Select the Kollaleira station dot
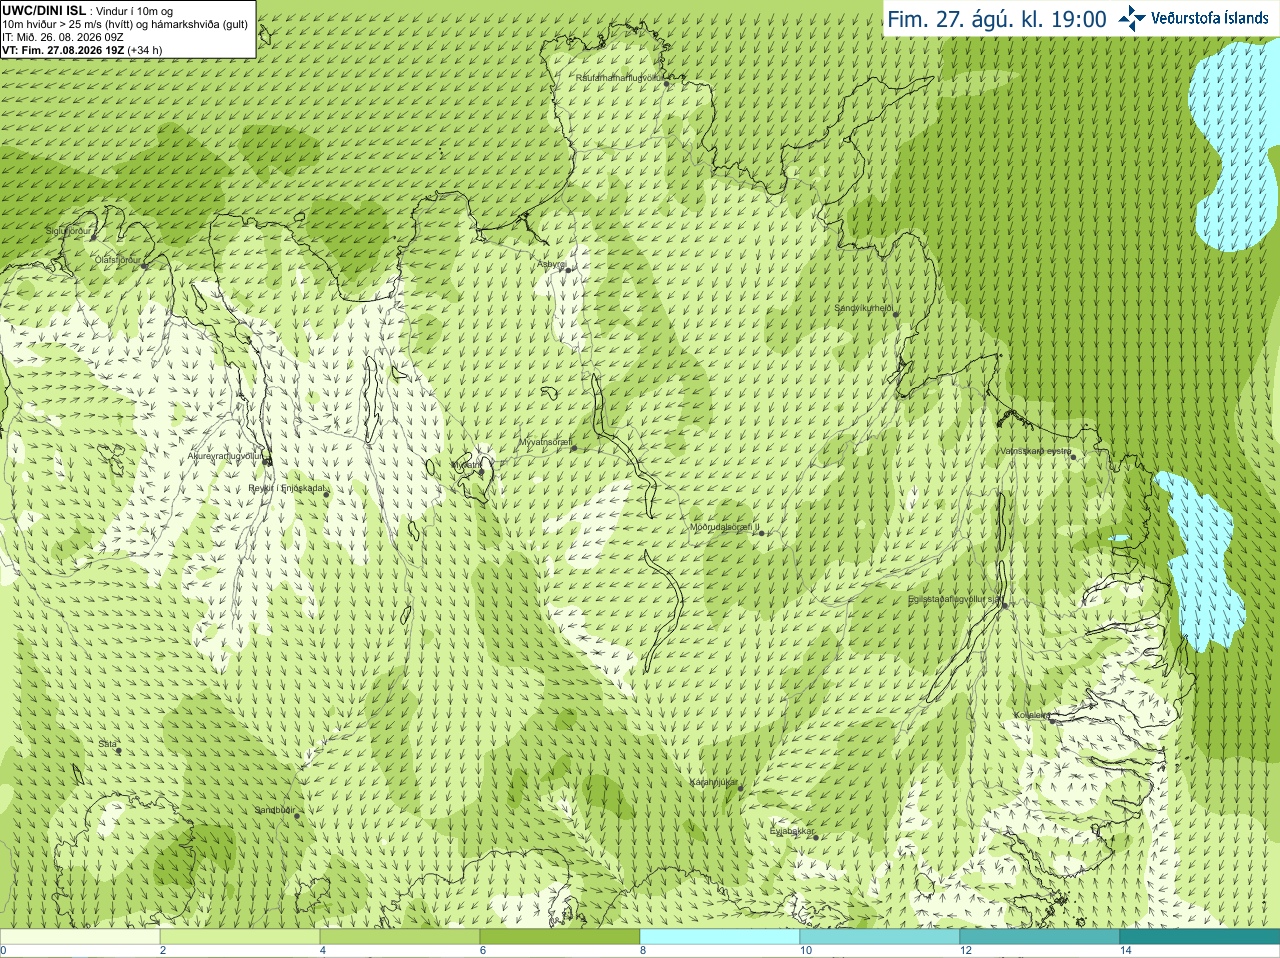This screenshot has width=1280, height=958. tap(1052, 720)
